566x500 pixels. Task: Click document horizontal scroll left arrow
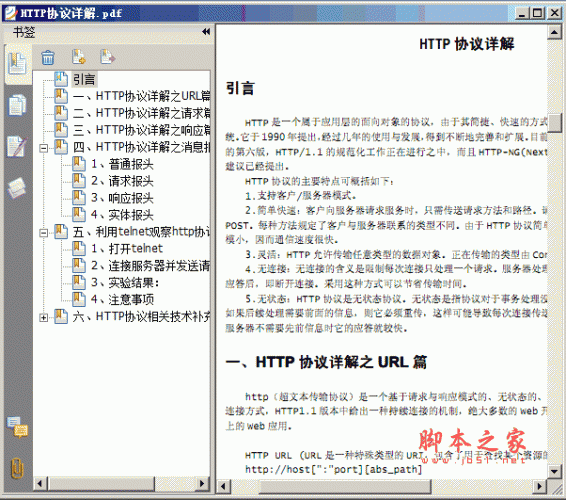pyautogui.click(x=223, y=486)
